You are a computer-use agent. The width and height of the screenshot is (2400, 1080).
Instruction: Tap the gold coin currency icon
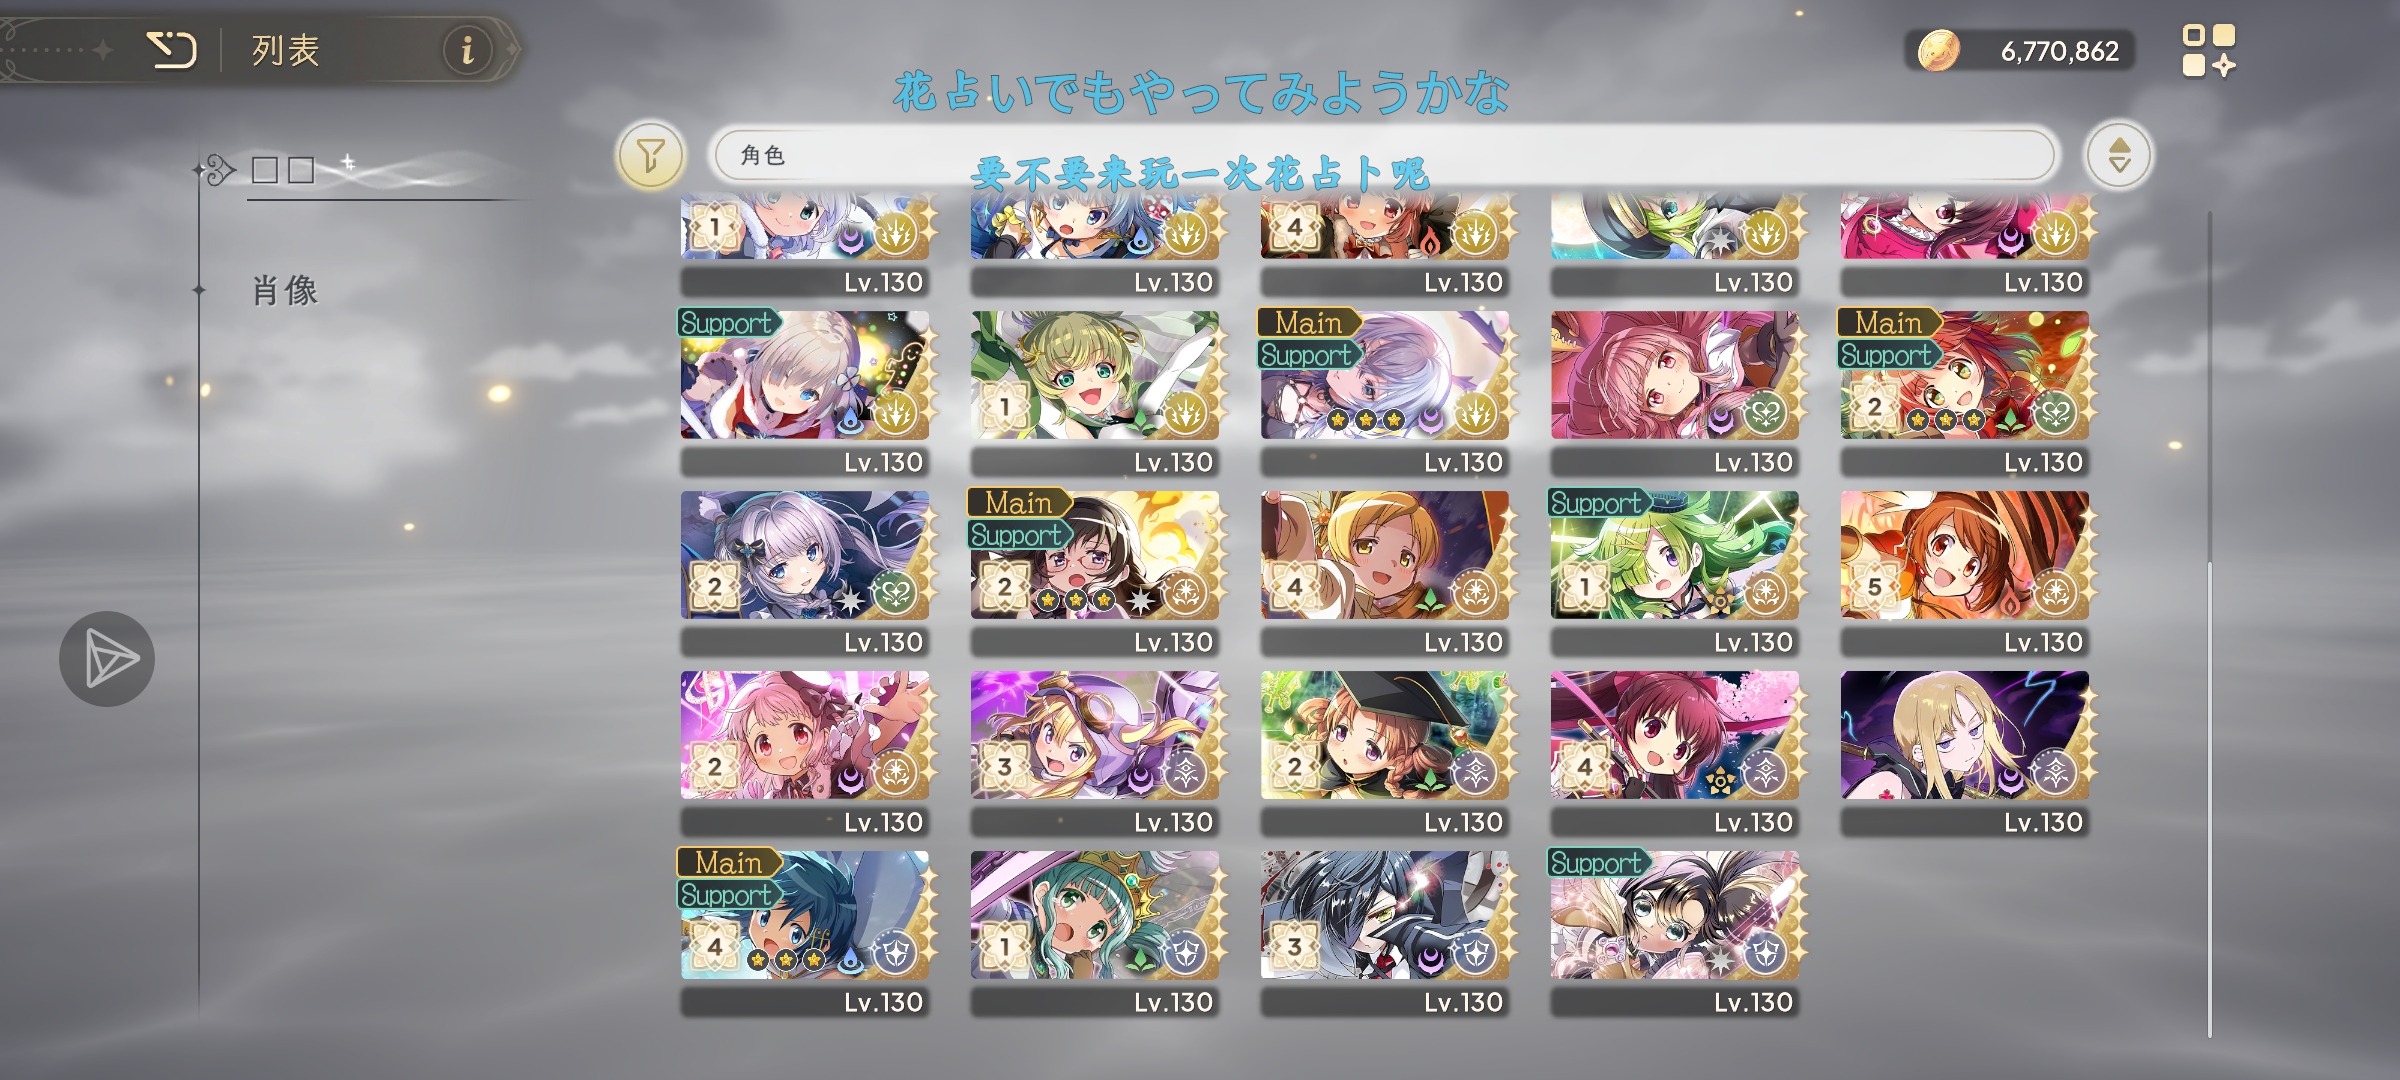(1938, 51)
